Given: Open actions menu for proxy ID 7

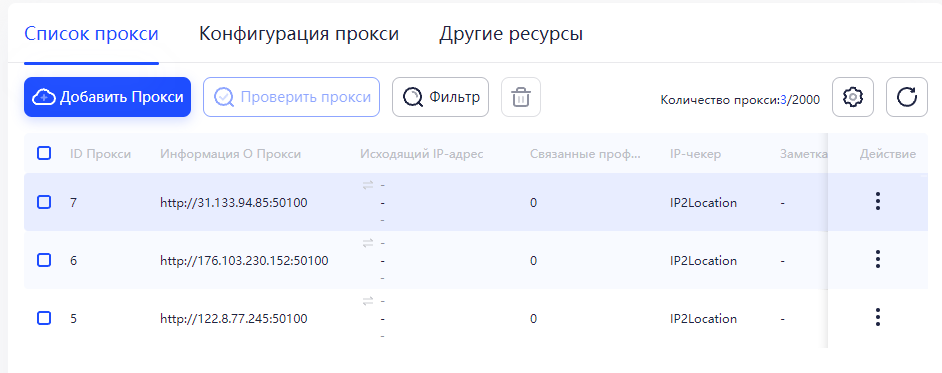Looking at the screenshot, I should point(878,201).
